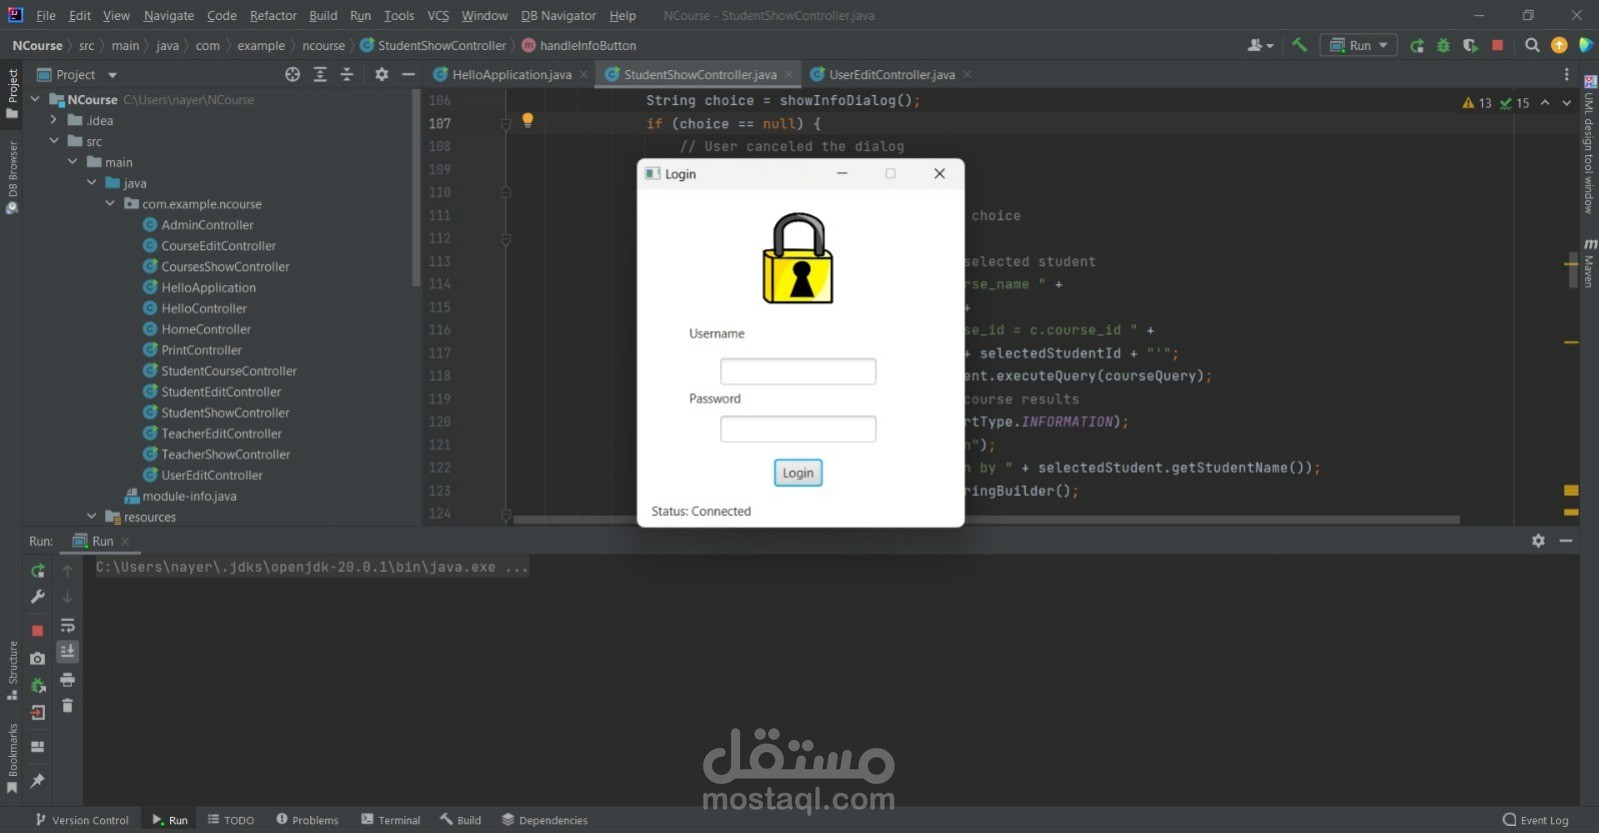Stop the running app from top toolbar
The image size is (1599, 833).
coord(1497,45)
